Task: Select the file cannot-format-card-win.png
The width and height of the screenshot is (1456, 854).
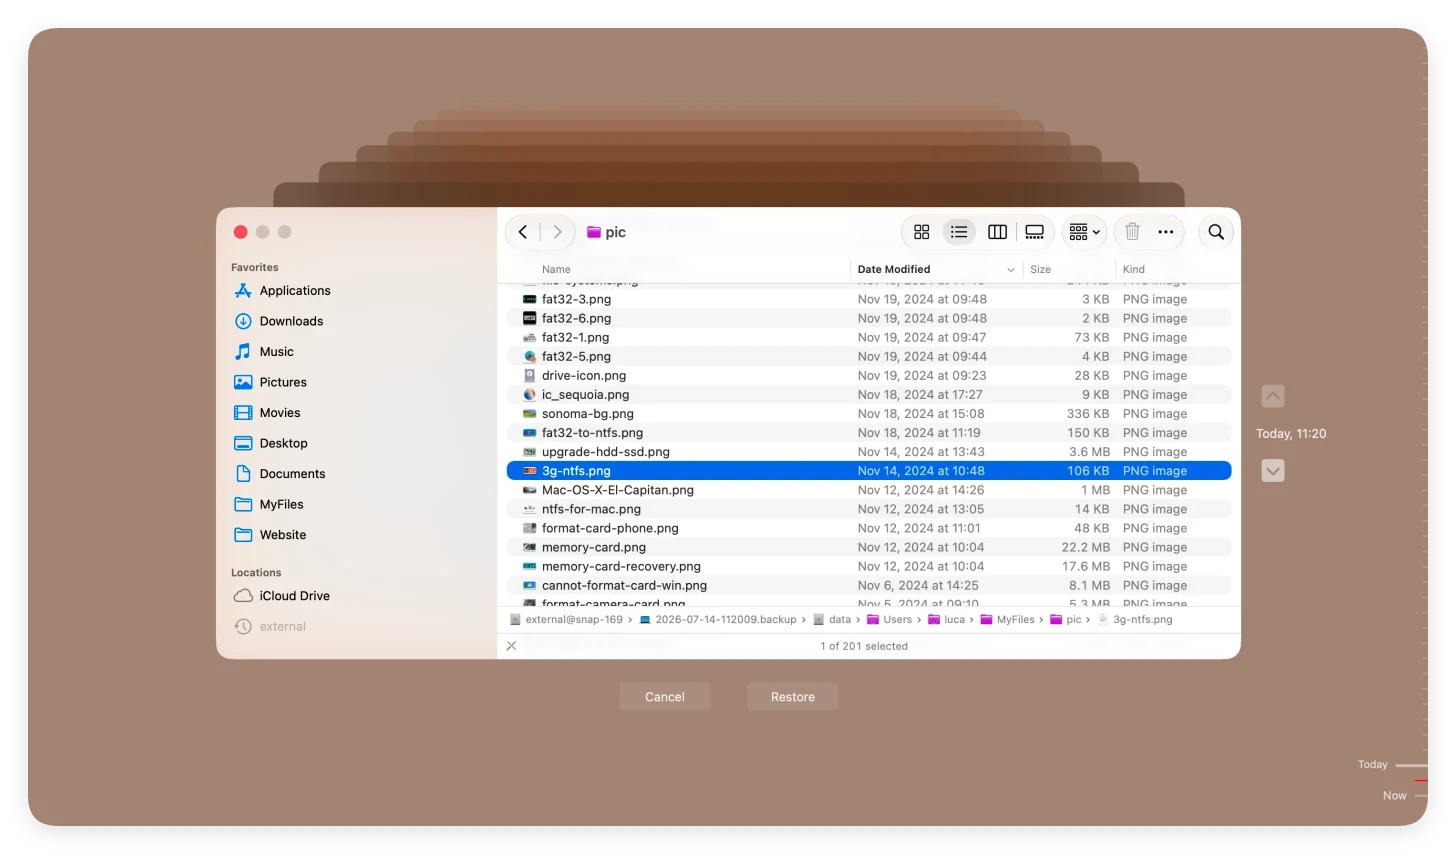Action: (x=868, y=585)
